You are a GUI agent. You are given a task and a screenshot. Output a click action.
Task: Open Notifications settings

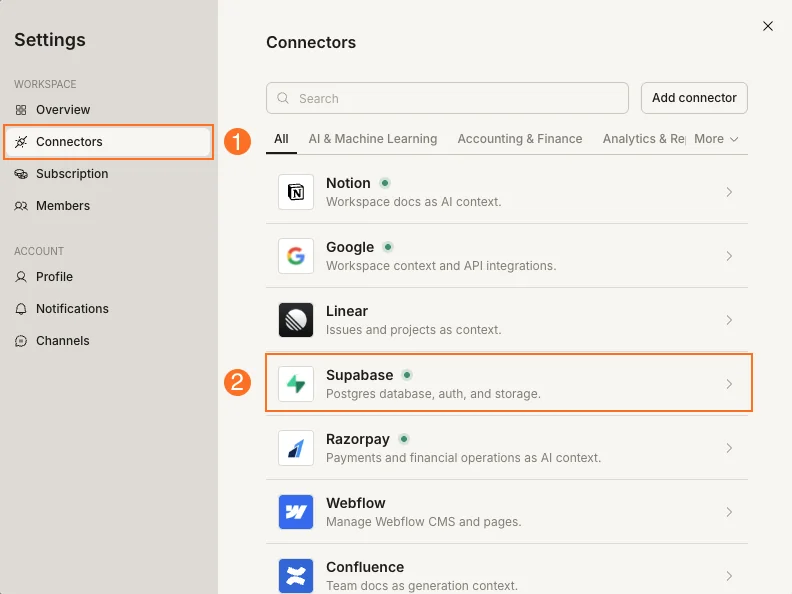pos(108,309)
